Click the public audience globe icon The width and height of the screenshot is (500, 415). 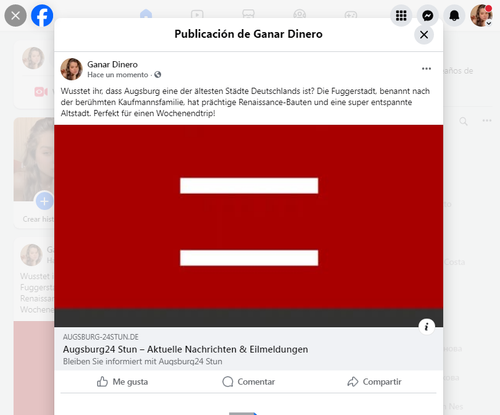coord(158,75)
